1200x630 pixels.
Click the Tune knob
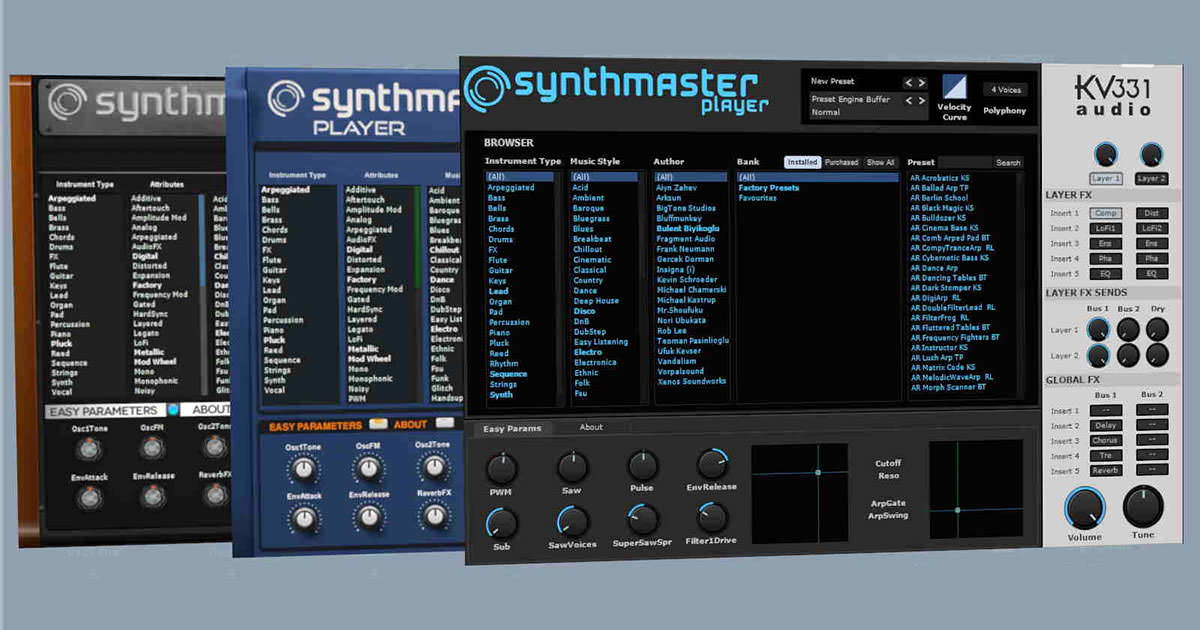click(1143, 508)
